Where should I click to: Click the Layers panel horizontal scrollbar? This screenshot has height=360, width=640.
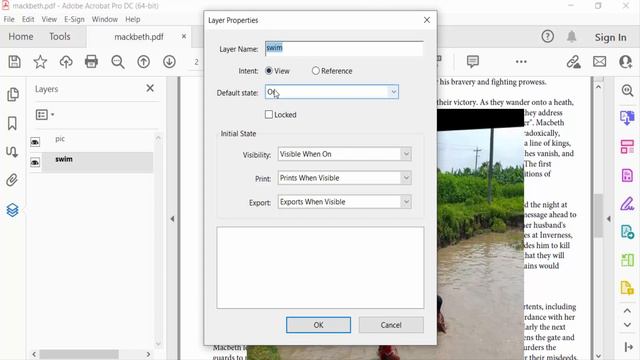tap(79, 354)
